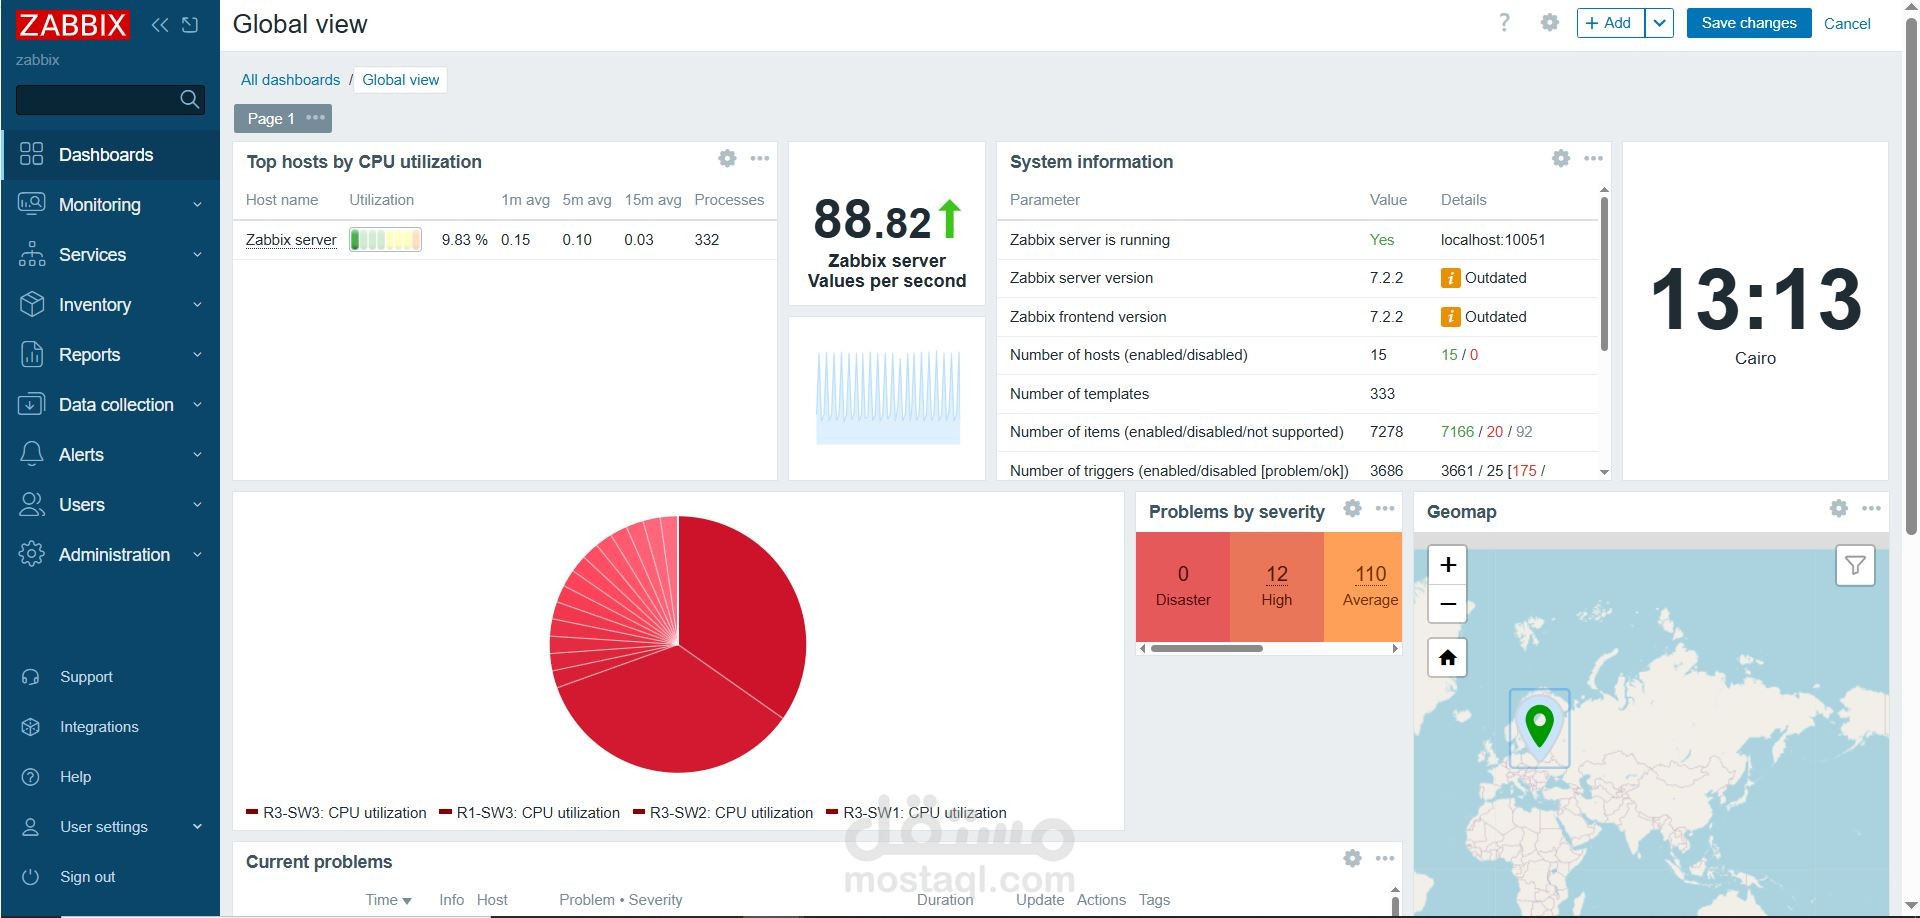Edit Problems by severity widget gear icon
The height and width of the screenshot is (918, 1920).
click(x=1352, y=508)
